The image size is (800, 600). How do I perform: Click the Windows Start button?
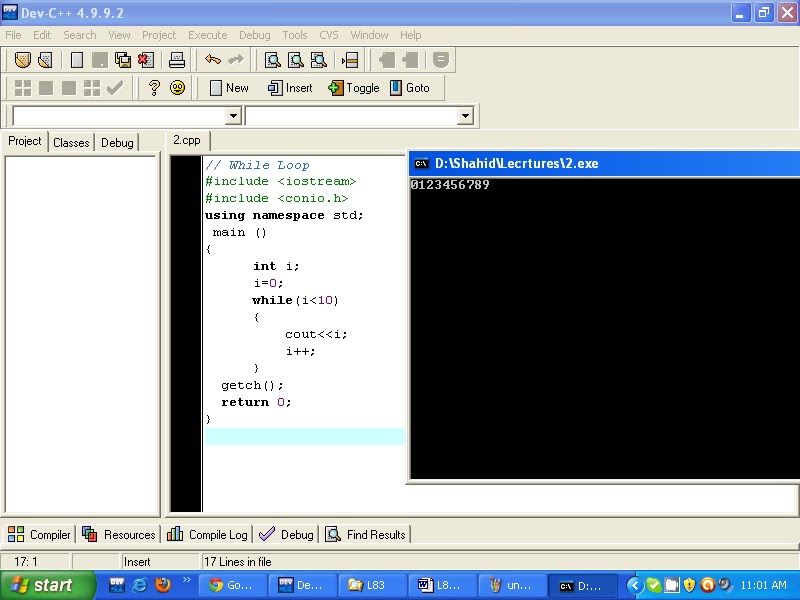pyautogui.click(x=40, y=584)
